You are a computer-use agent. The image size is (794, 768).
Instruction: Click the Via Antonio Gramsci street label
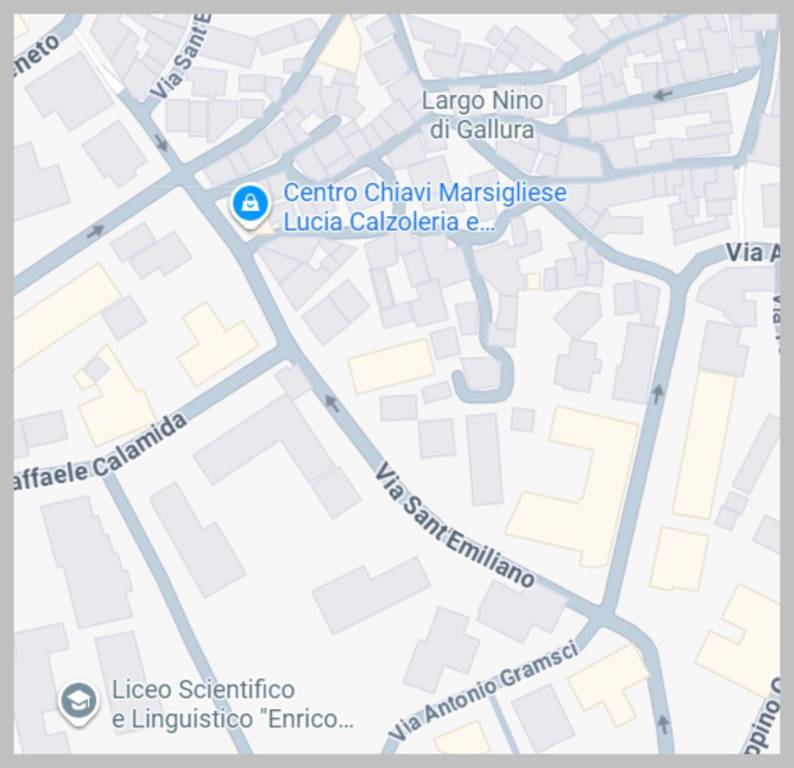(x=484, y=691)
